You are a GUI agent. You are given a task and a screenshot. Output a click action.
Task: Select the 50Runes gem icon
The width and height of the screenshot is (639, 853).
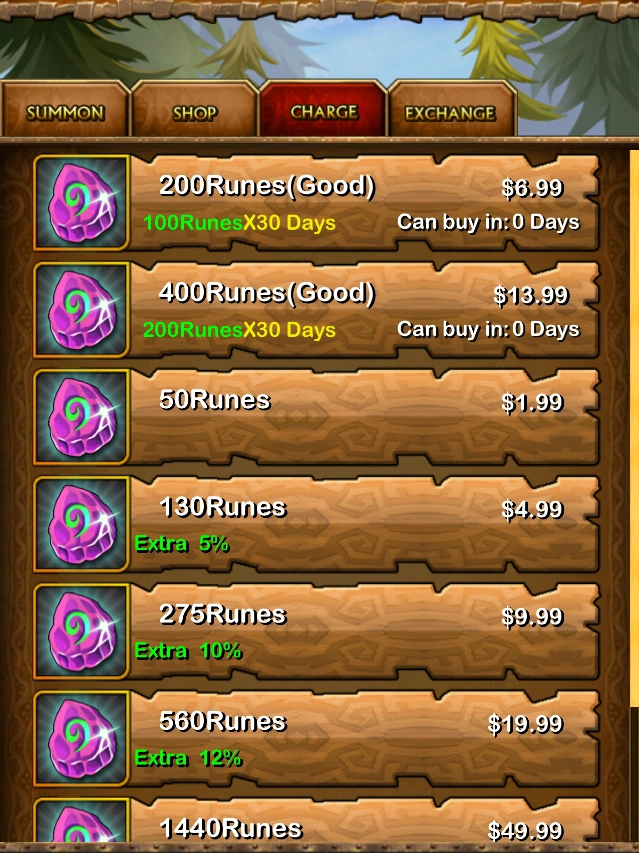point(81,417)
